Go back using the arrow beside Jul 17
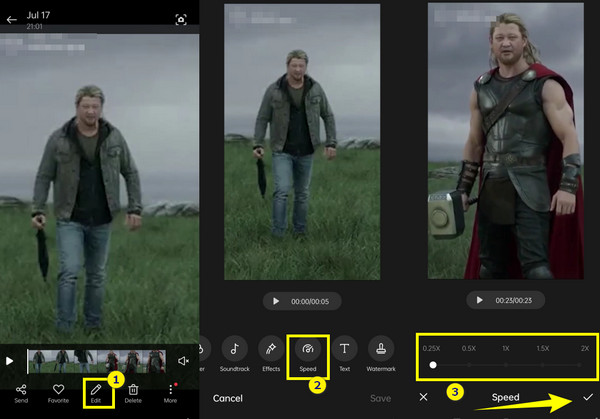The width and height of the screenshot is (600, 419). 11,20
